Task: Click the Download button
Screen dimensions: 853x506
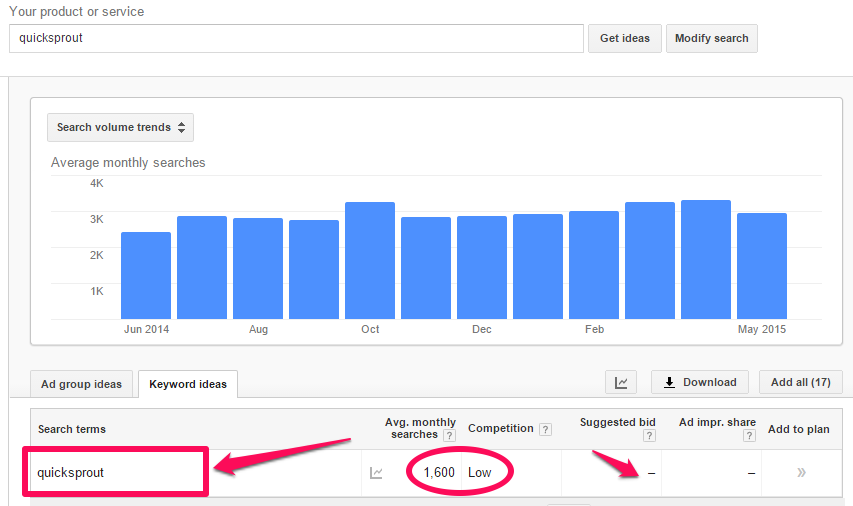Action: point(700,382)
